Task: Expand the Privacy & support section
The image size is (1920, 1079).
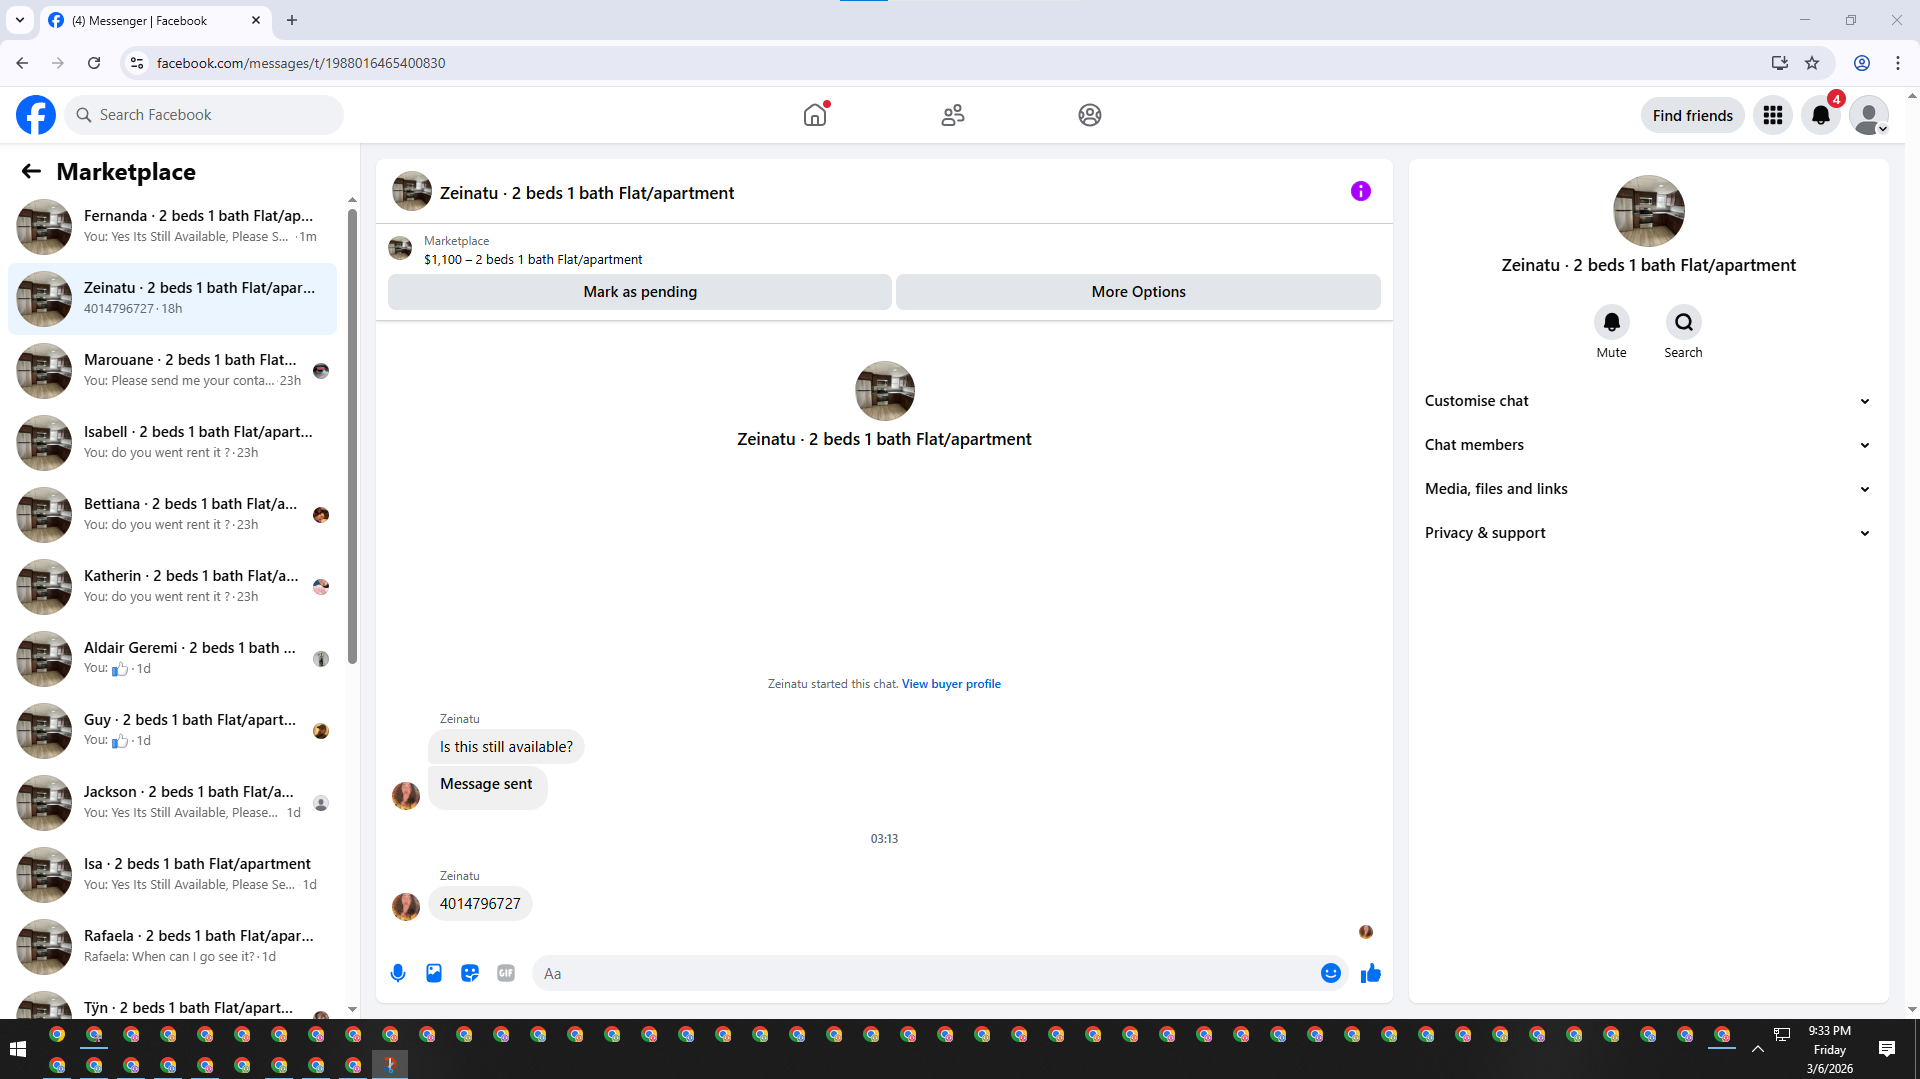Action: coord(1648,533)
